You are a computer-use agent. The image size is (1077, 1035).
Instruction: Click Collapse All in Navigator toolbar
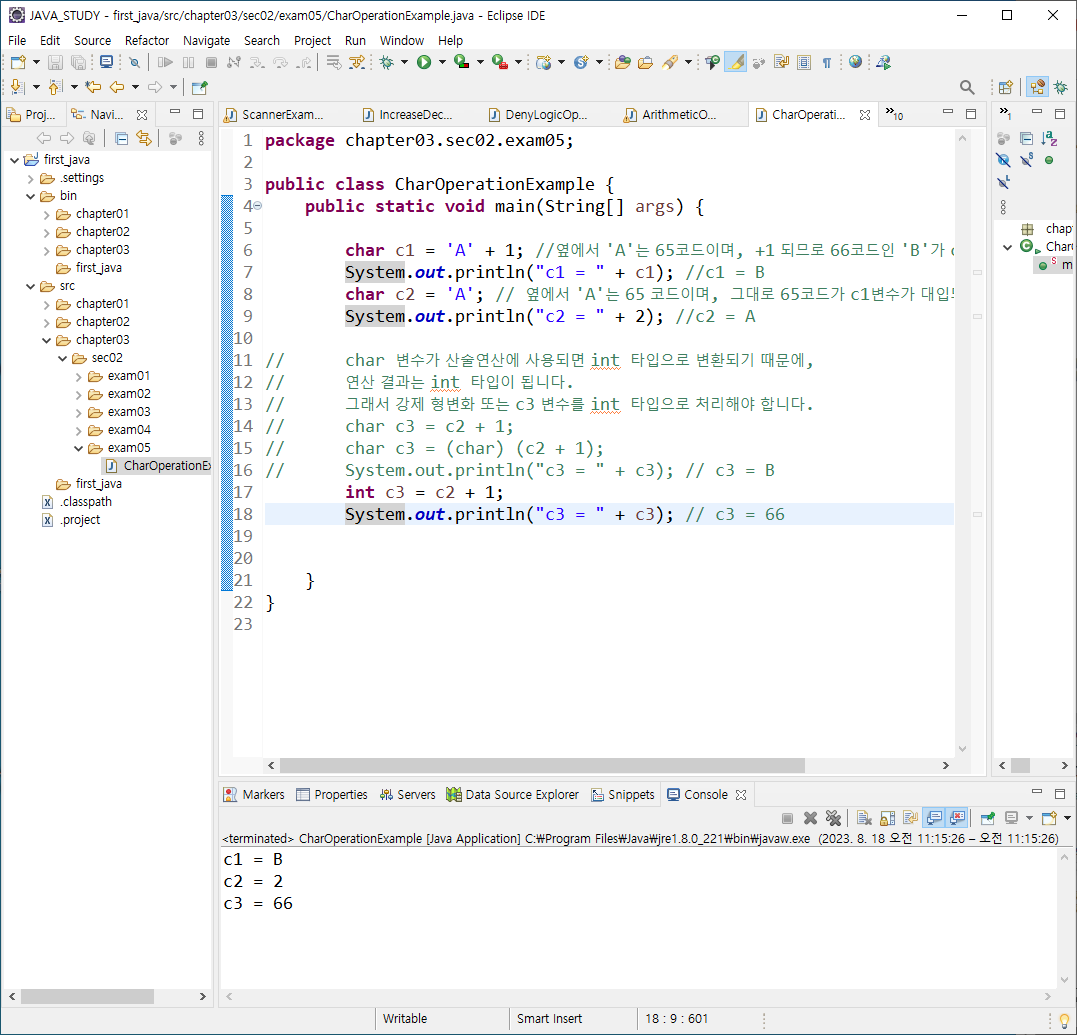(x=122, y=138)
